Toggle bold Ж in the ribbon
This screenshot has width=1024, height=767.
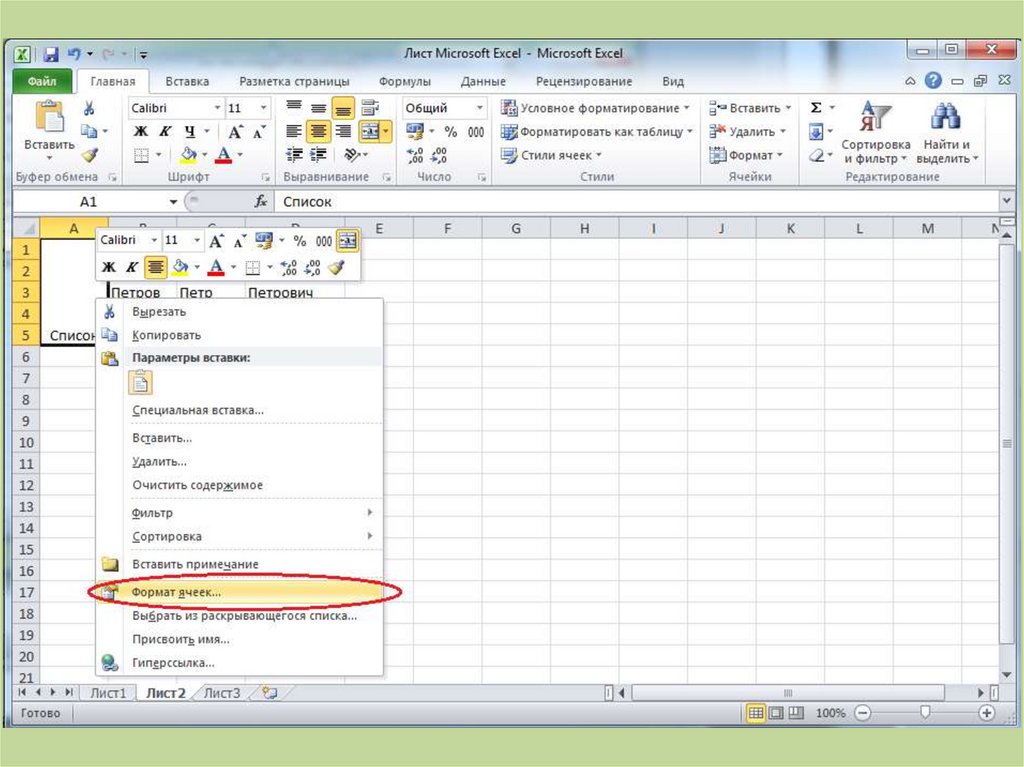click(141, 132)
